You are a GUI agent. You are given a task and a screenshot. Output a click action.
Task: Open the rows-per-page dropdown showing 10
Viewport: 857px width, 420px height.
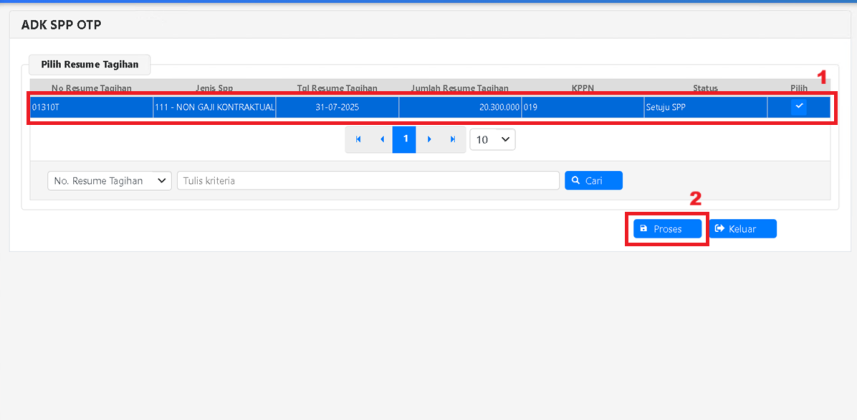(492, 140)
